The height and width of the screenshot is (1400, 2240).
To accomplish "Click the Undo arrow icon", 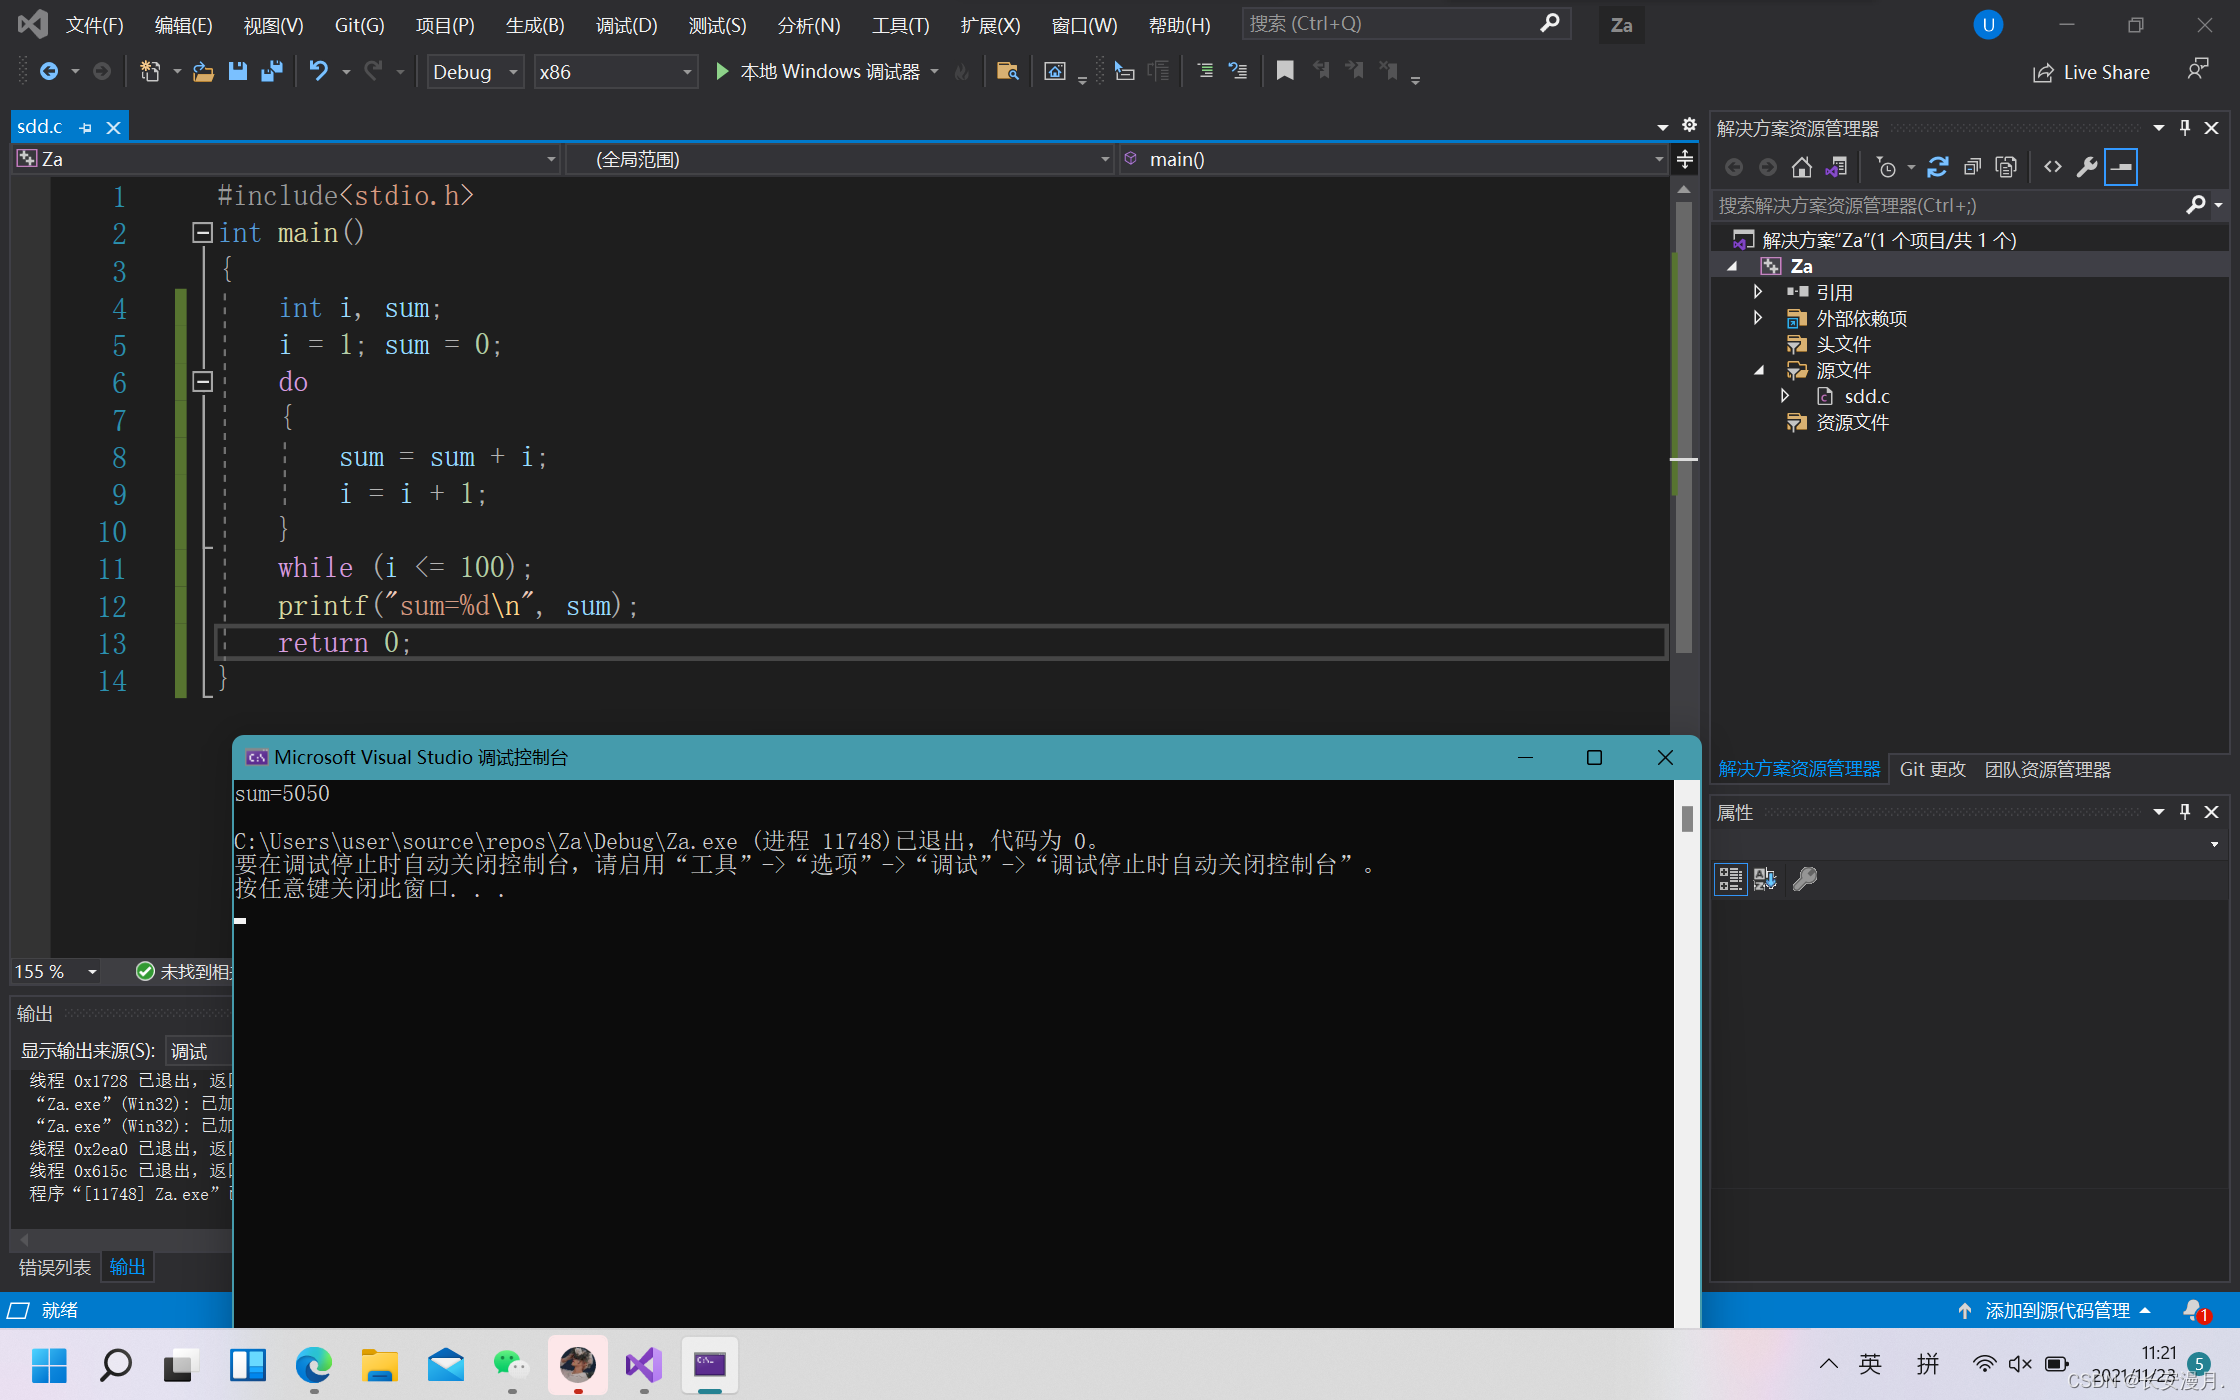I will click(318, 71).
